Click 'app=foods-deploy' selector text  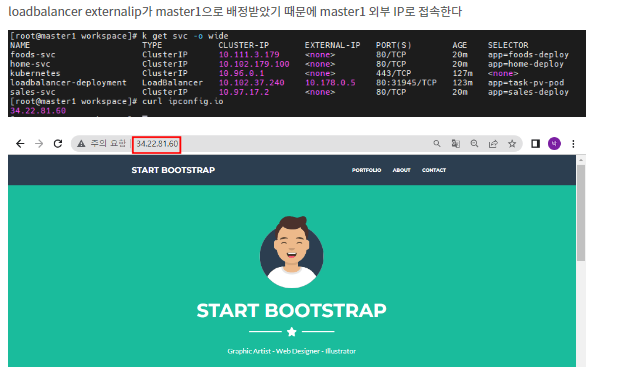pyautogui.click(x=528, y=55)
